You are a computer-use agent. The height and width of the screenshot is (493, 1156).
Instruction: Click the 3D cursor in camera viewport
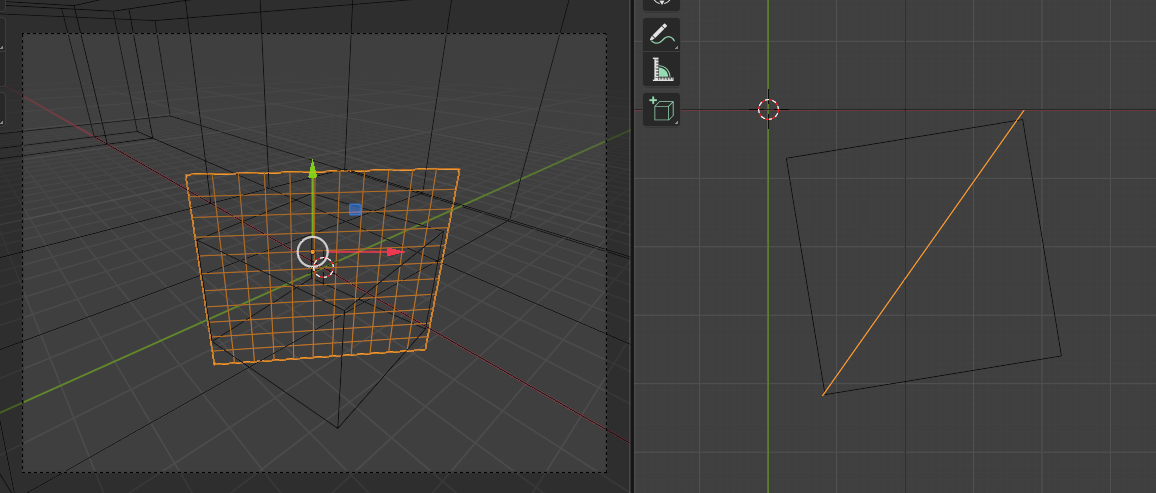[323, 267]
